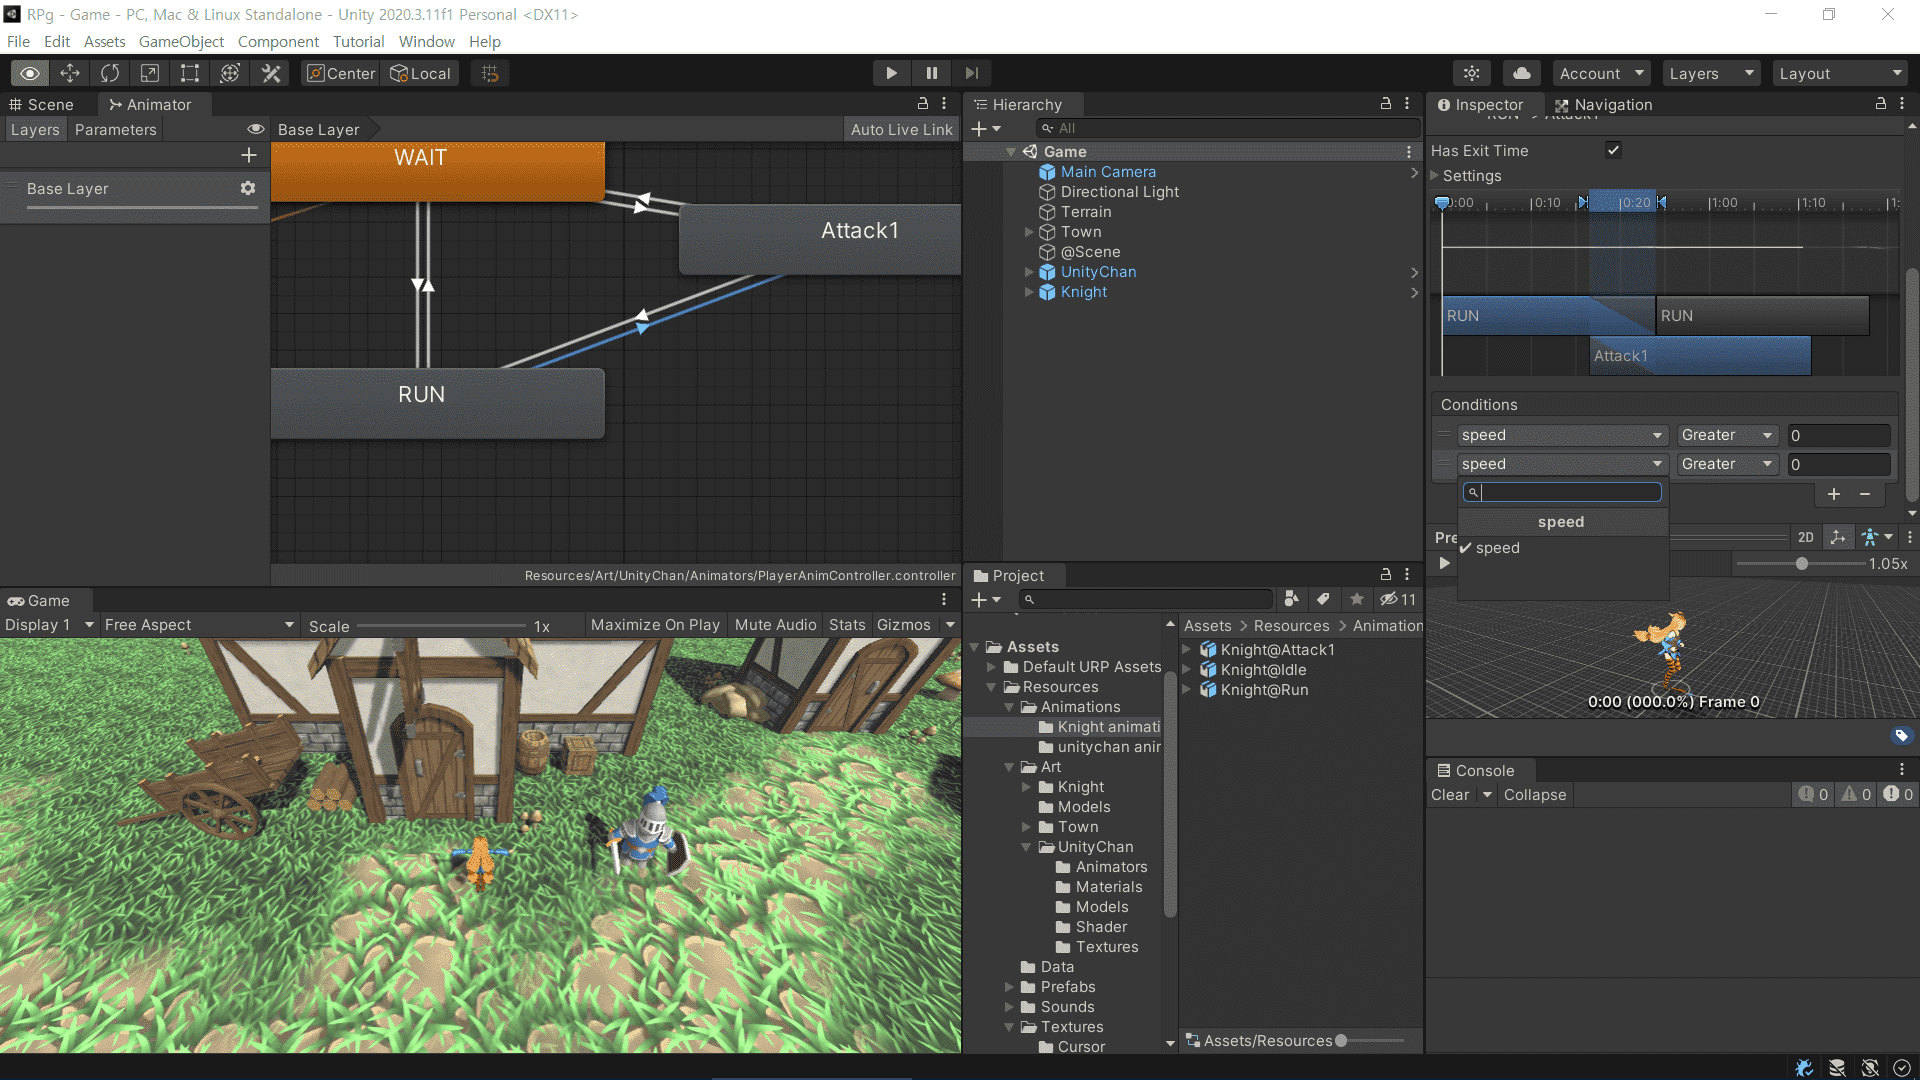Viewport: 1920px width, 1080px height.
Task: Toggle grid snapping icon in toolbar
Action: (x=490, y=73)
